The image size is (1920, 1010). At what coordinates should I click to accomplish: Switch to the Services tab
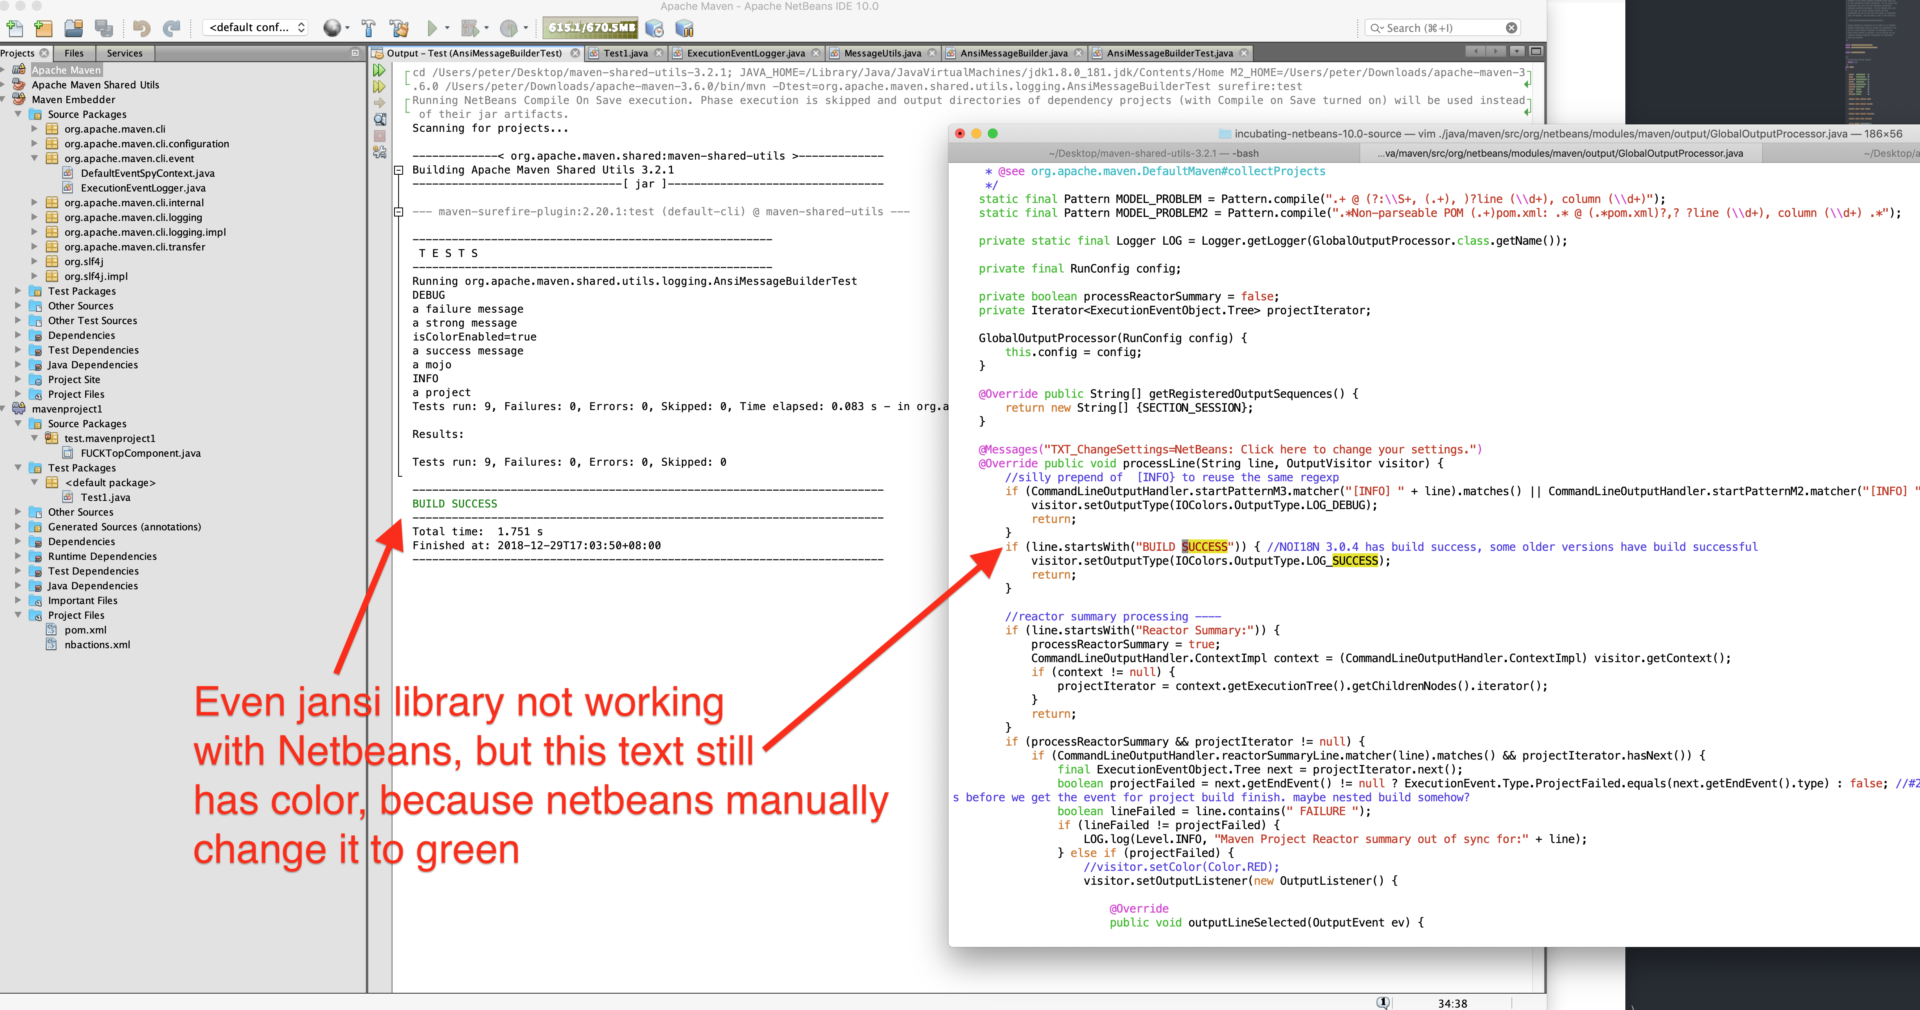click(x=125, y=53)
